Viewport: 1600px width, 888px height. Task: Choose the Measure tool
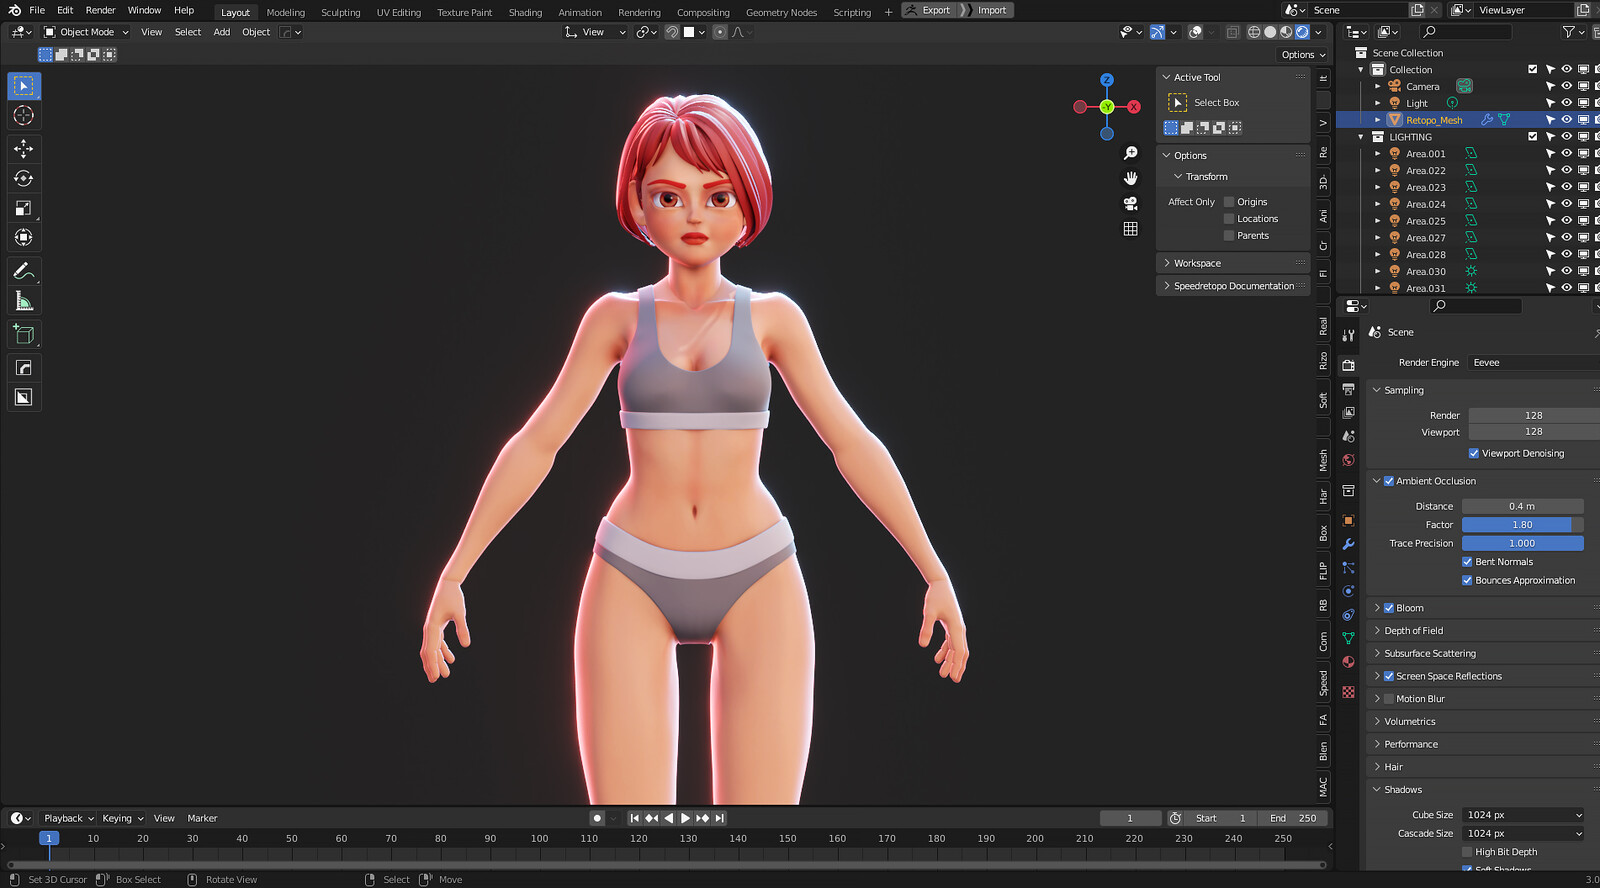pyautogui.click(x=24, y=301)
